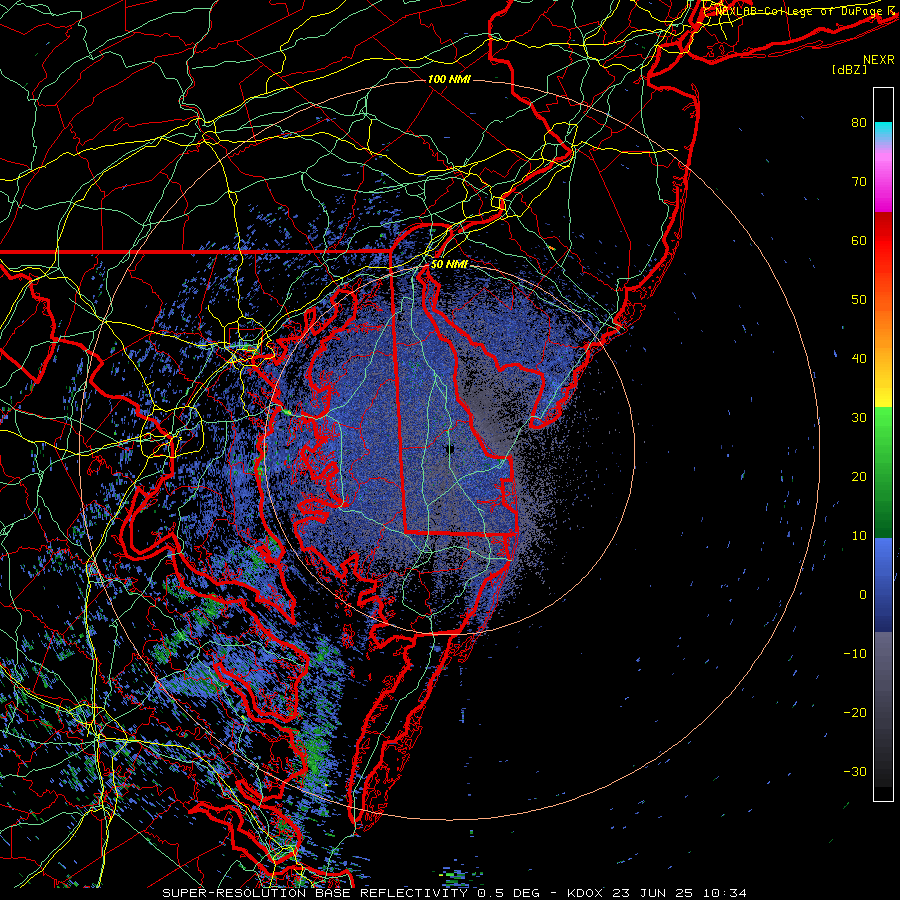This screenshot has height=900, width=900.
Task: Click the '23 JUN 25 10:34' timestamp
Action: tap(679, 893)
